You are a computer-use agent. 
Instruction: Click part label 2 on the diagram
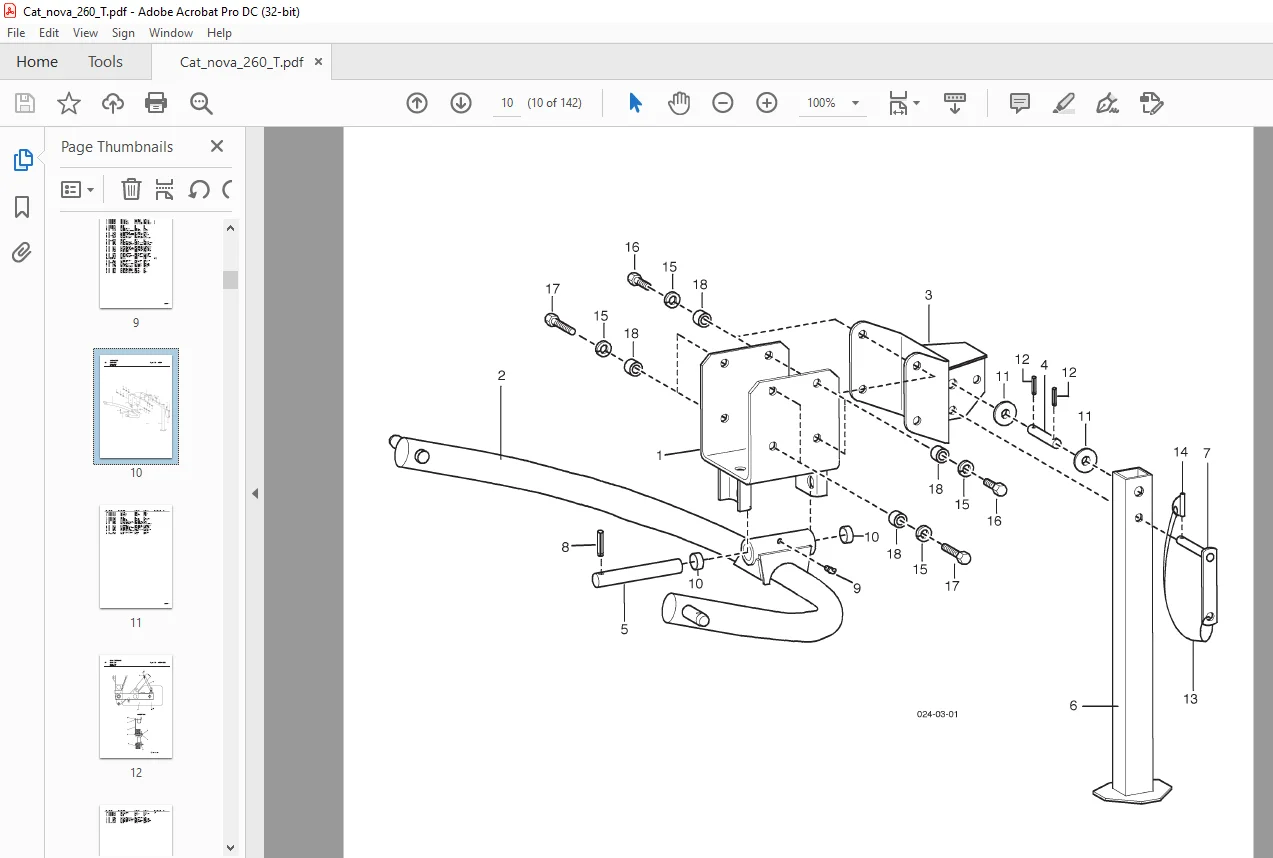tap(501, 376)
